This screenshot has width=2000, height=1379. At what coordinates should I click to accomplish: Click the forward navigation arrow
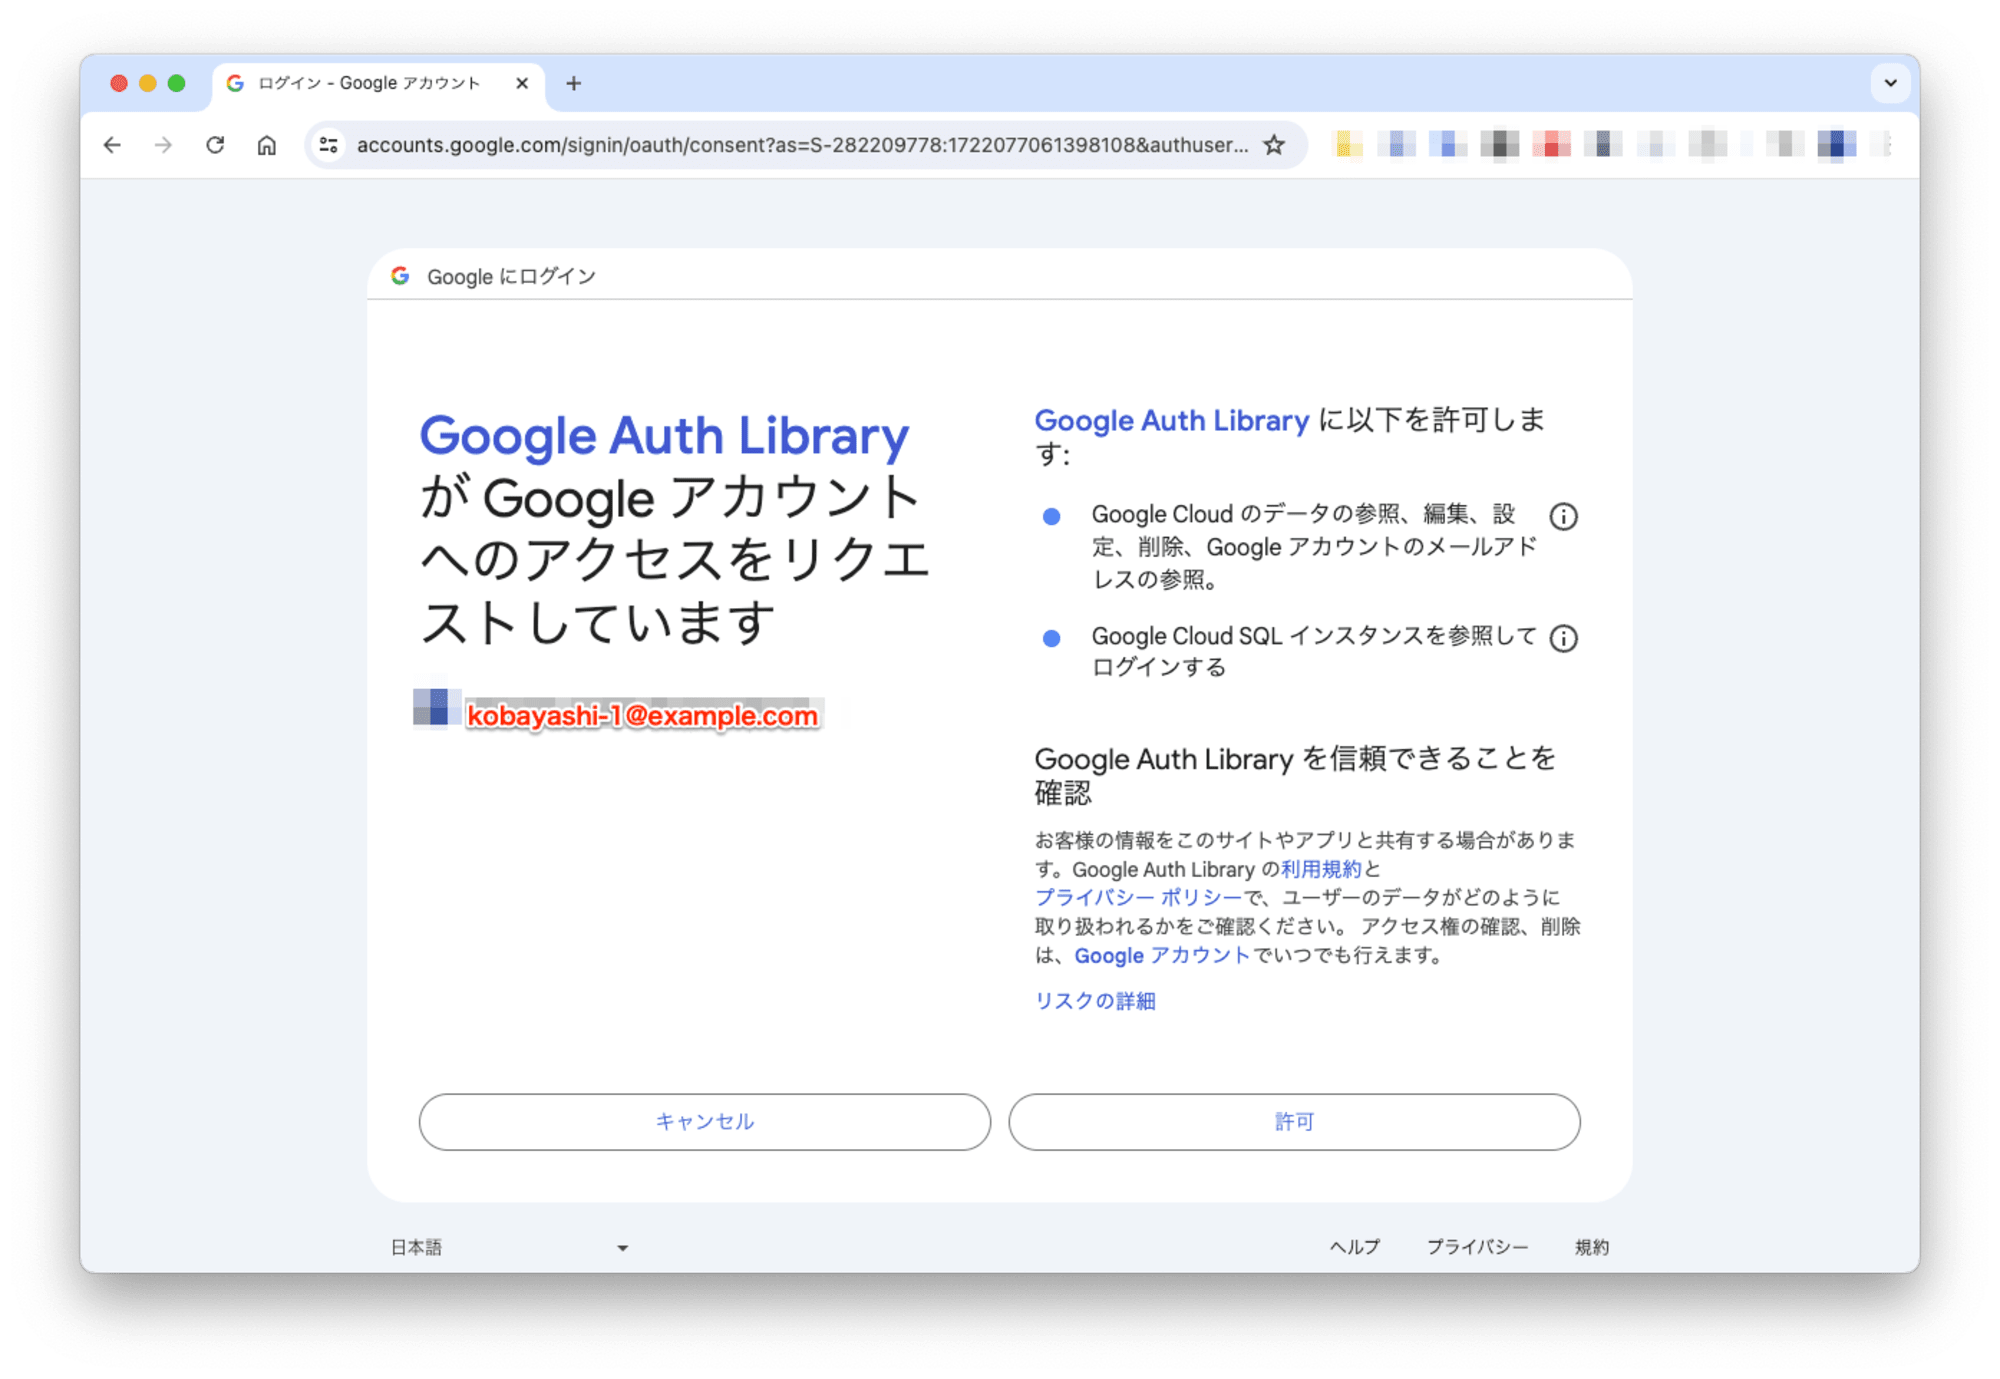click(163, 145)
